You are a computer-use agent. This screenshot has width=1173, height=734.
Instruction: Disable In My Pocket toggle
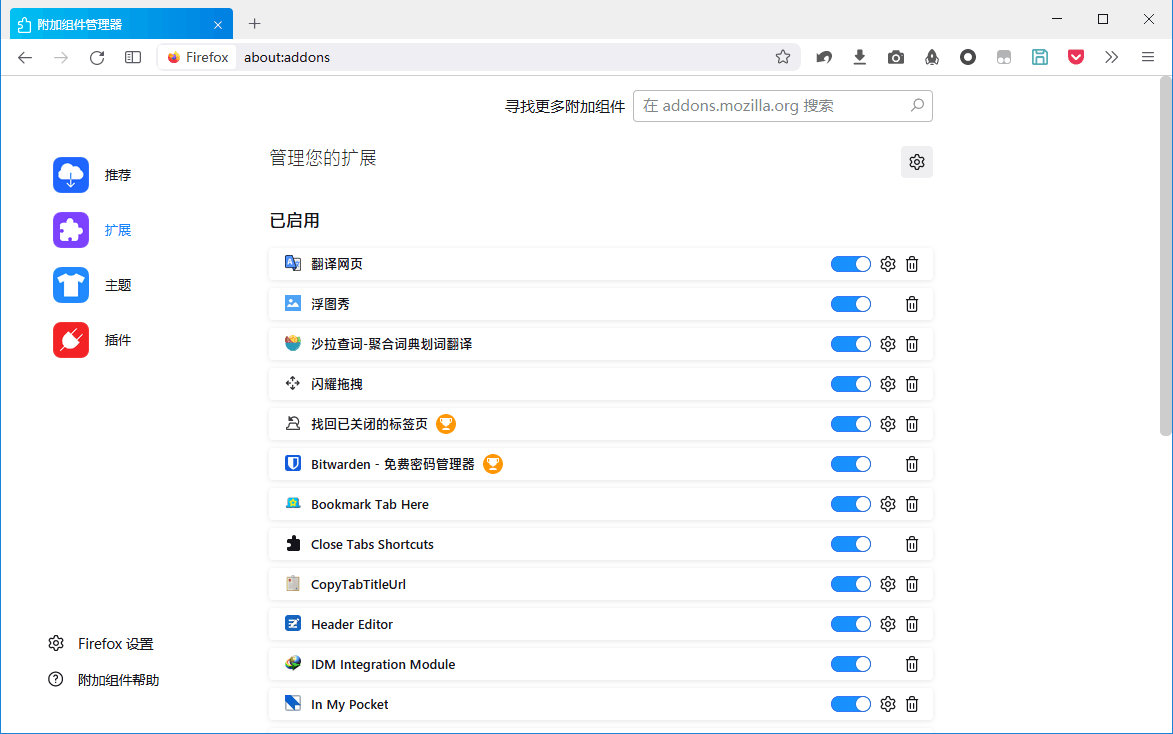tap(851, 705)
